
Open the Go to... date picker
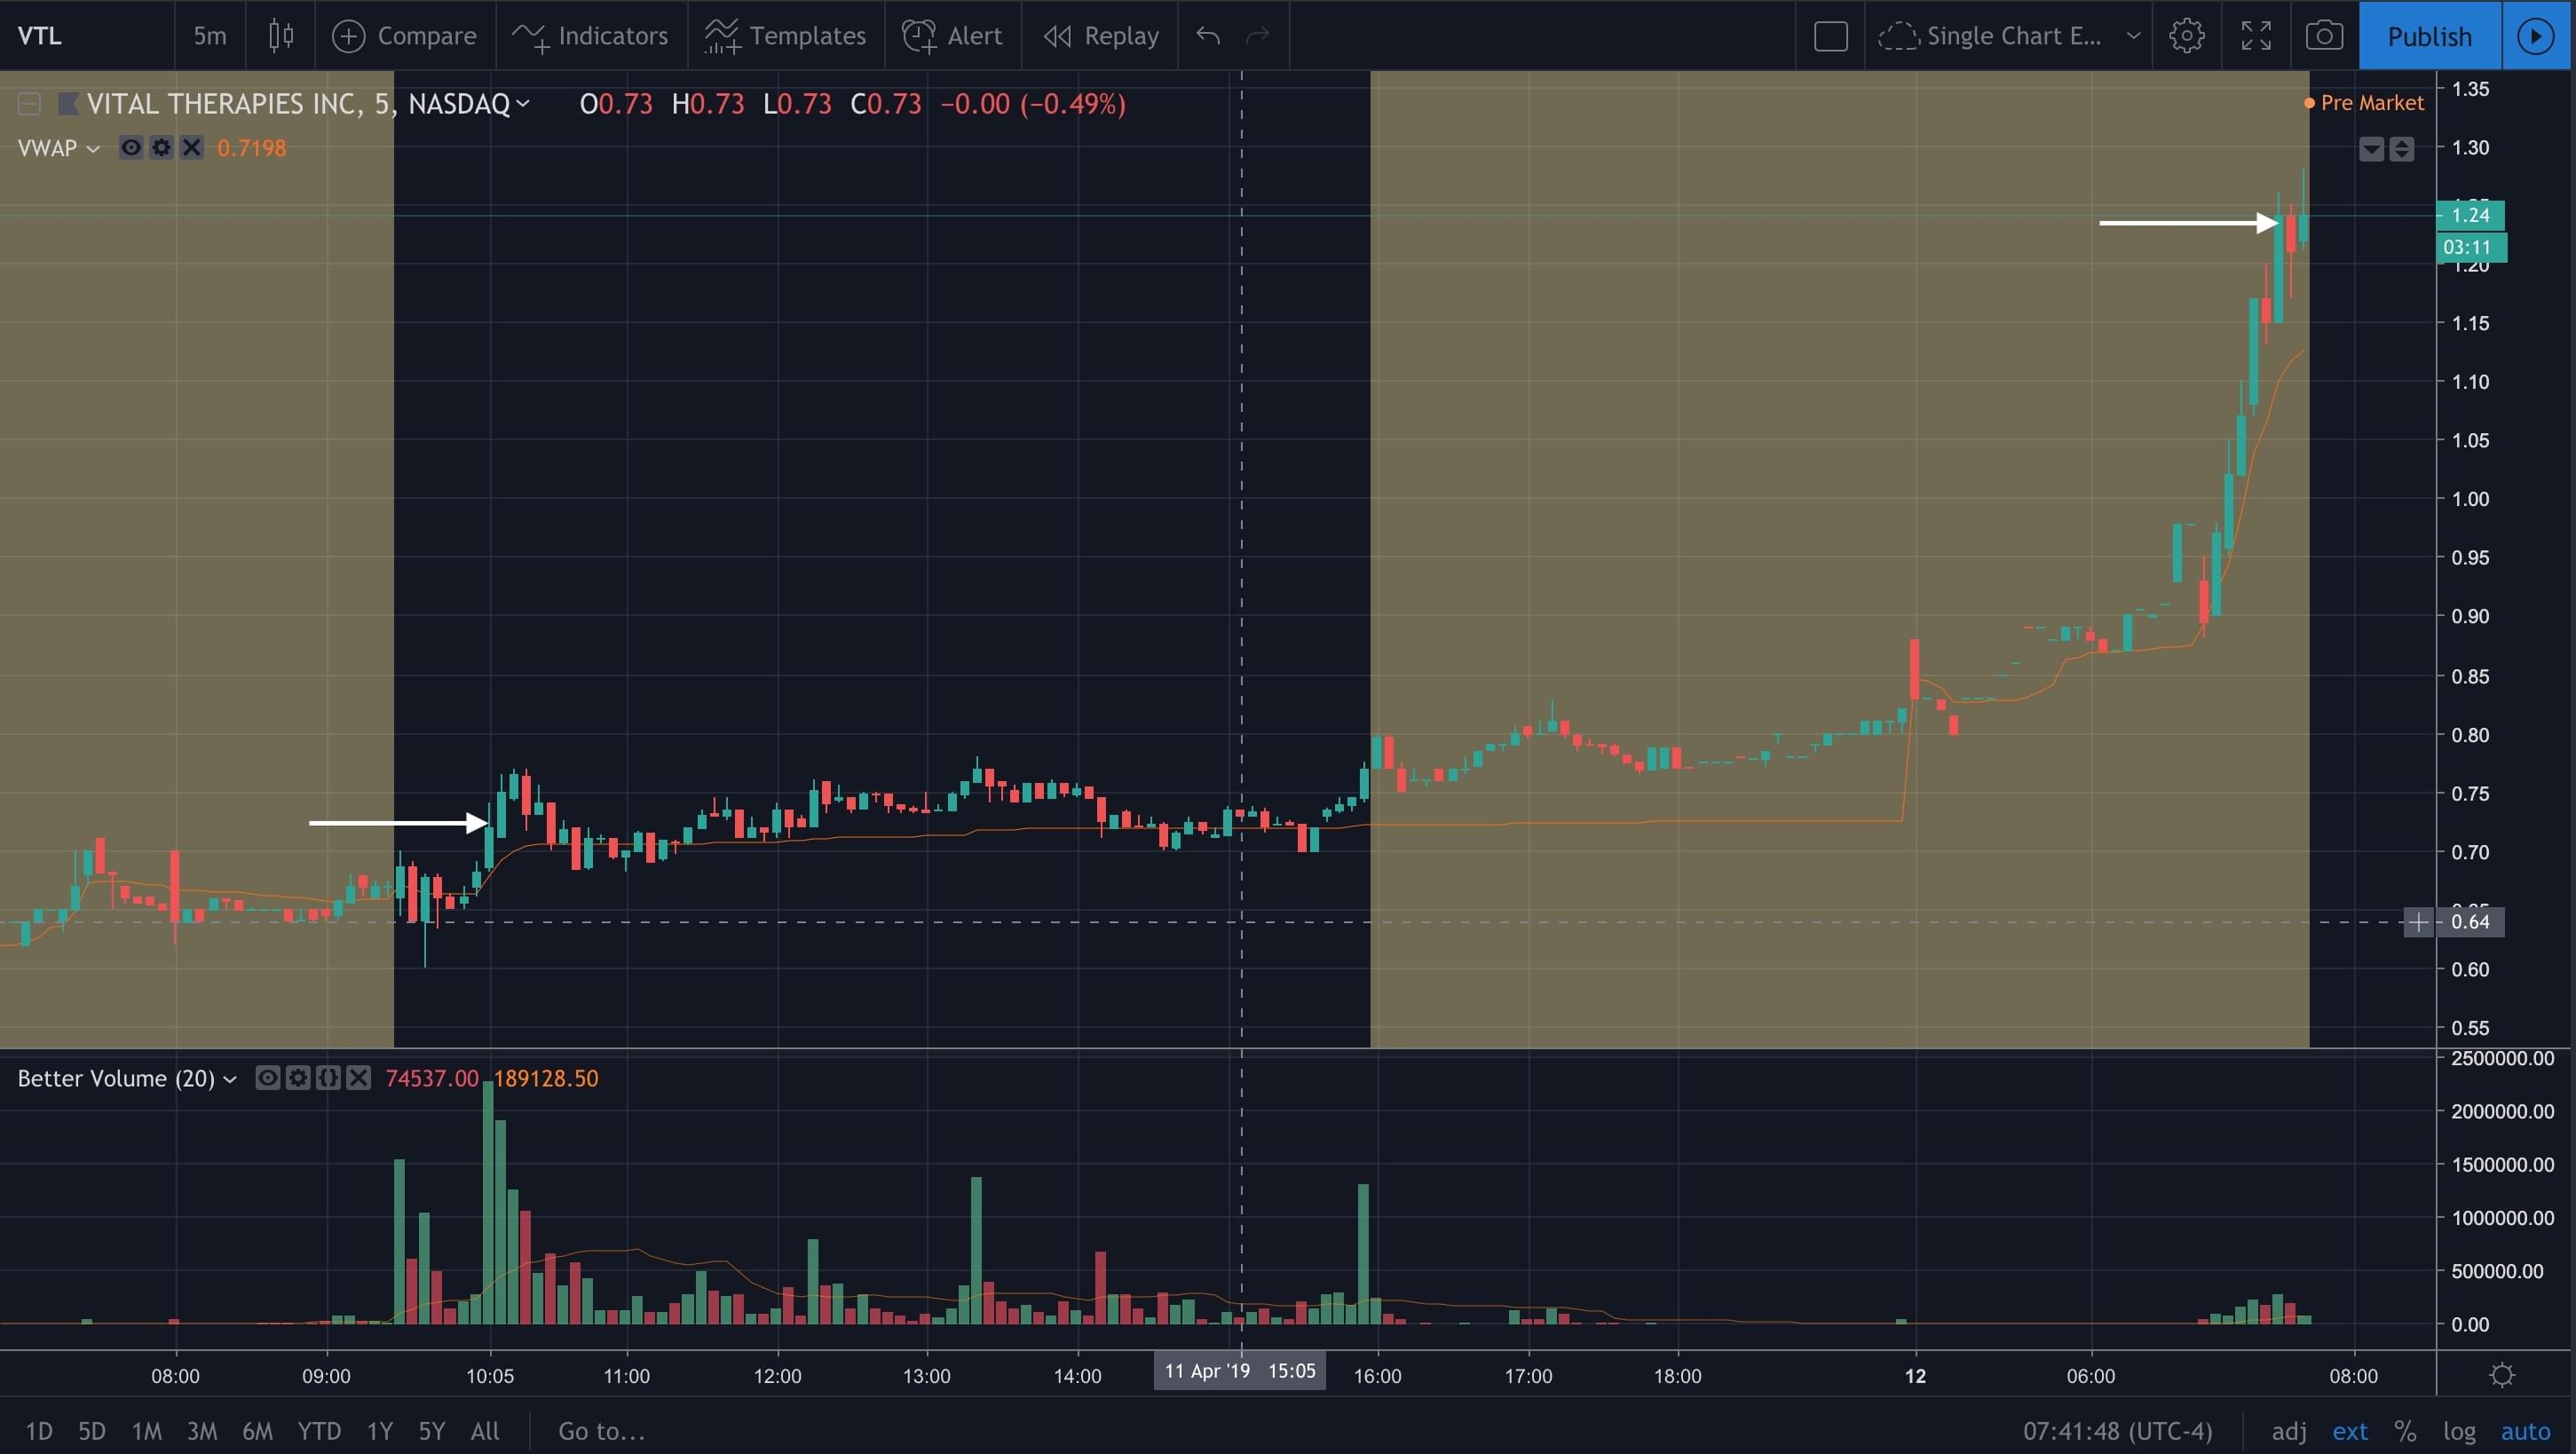pyautogui.click(x=600, y=1431)
